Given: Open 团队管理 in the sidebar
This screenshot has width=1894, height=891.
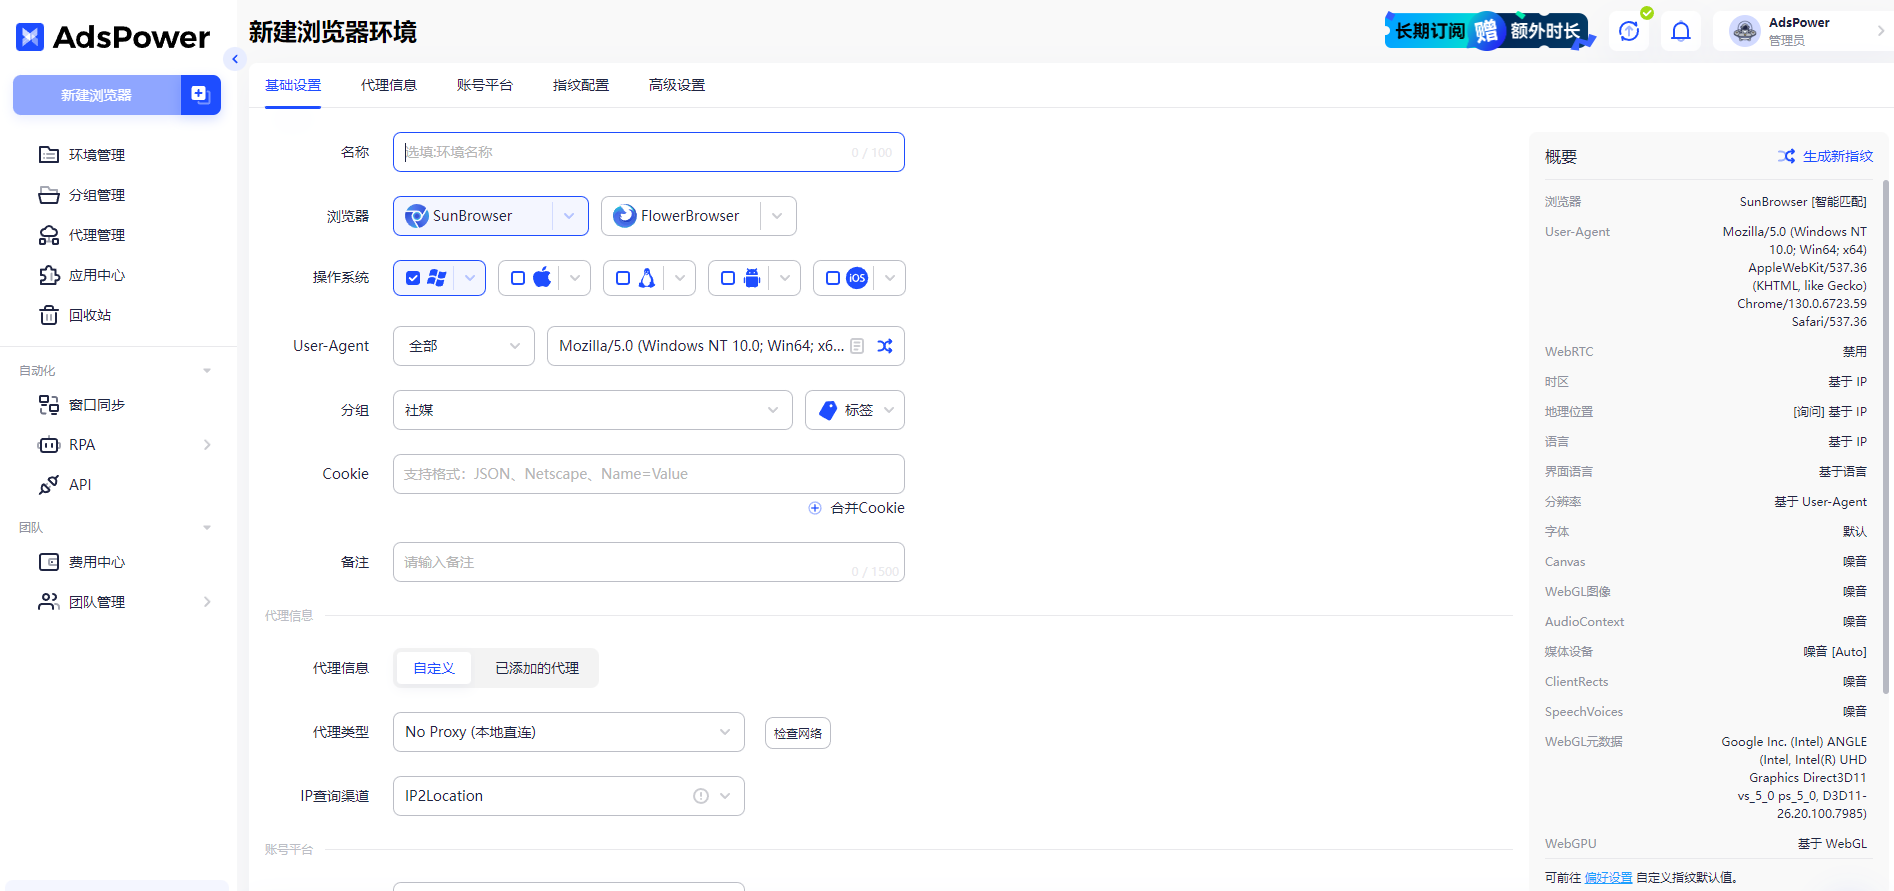Looking at the screenshot, I should point(82,602).
